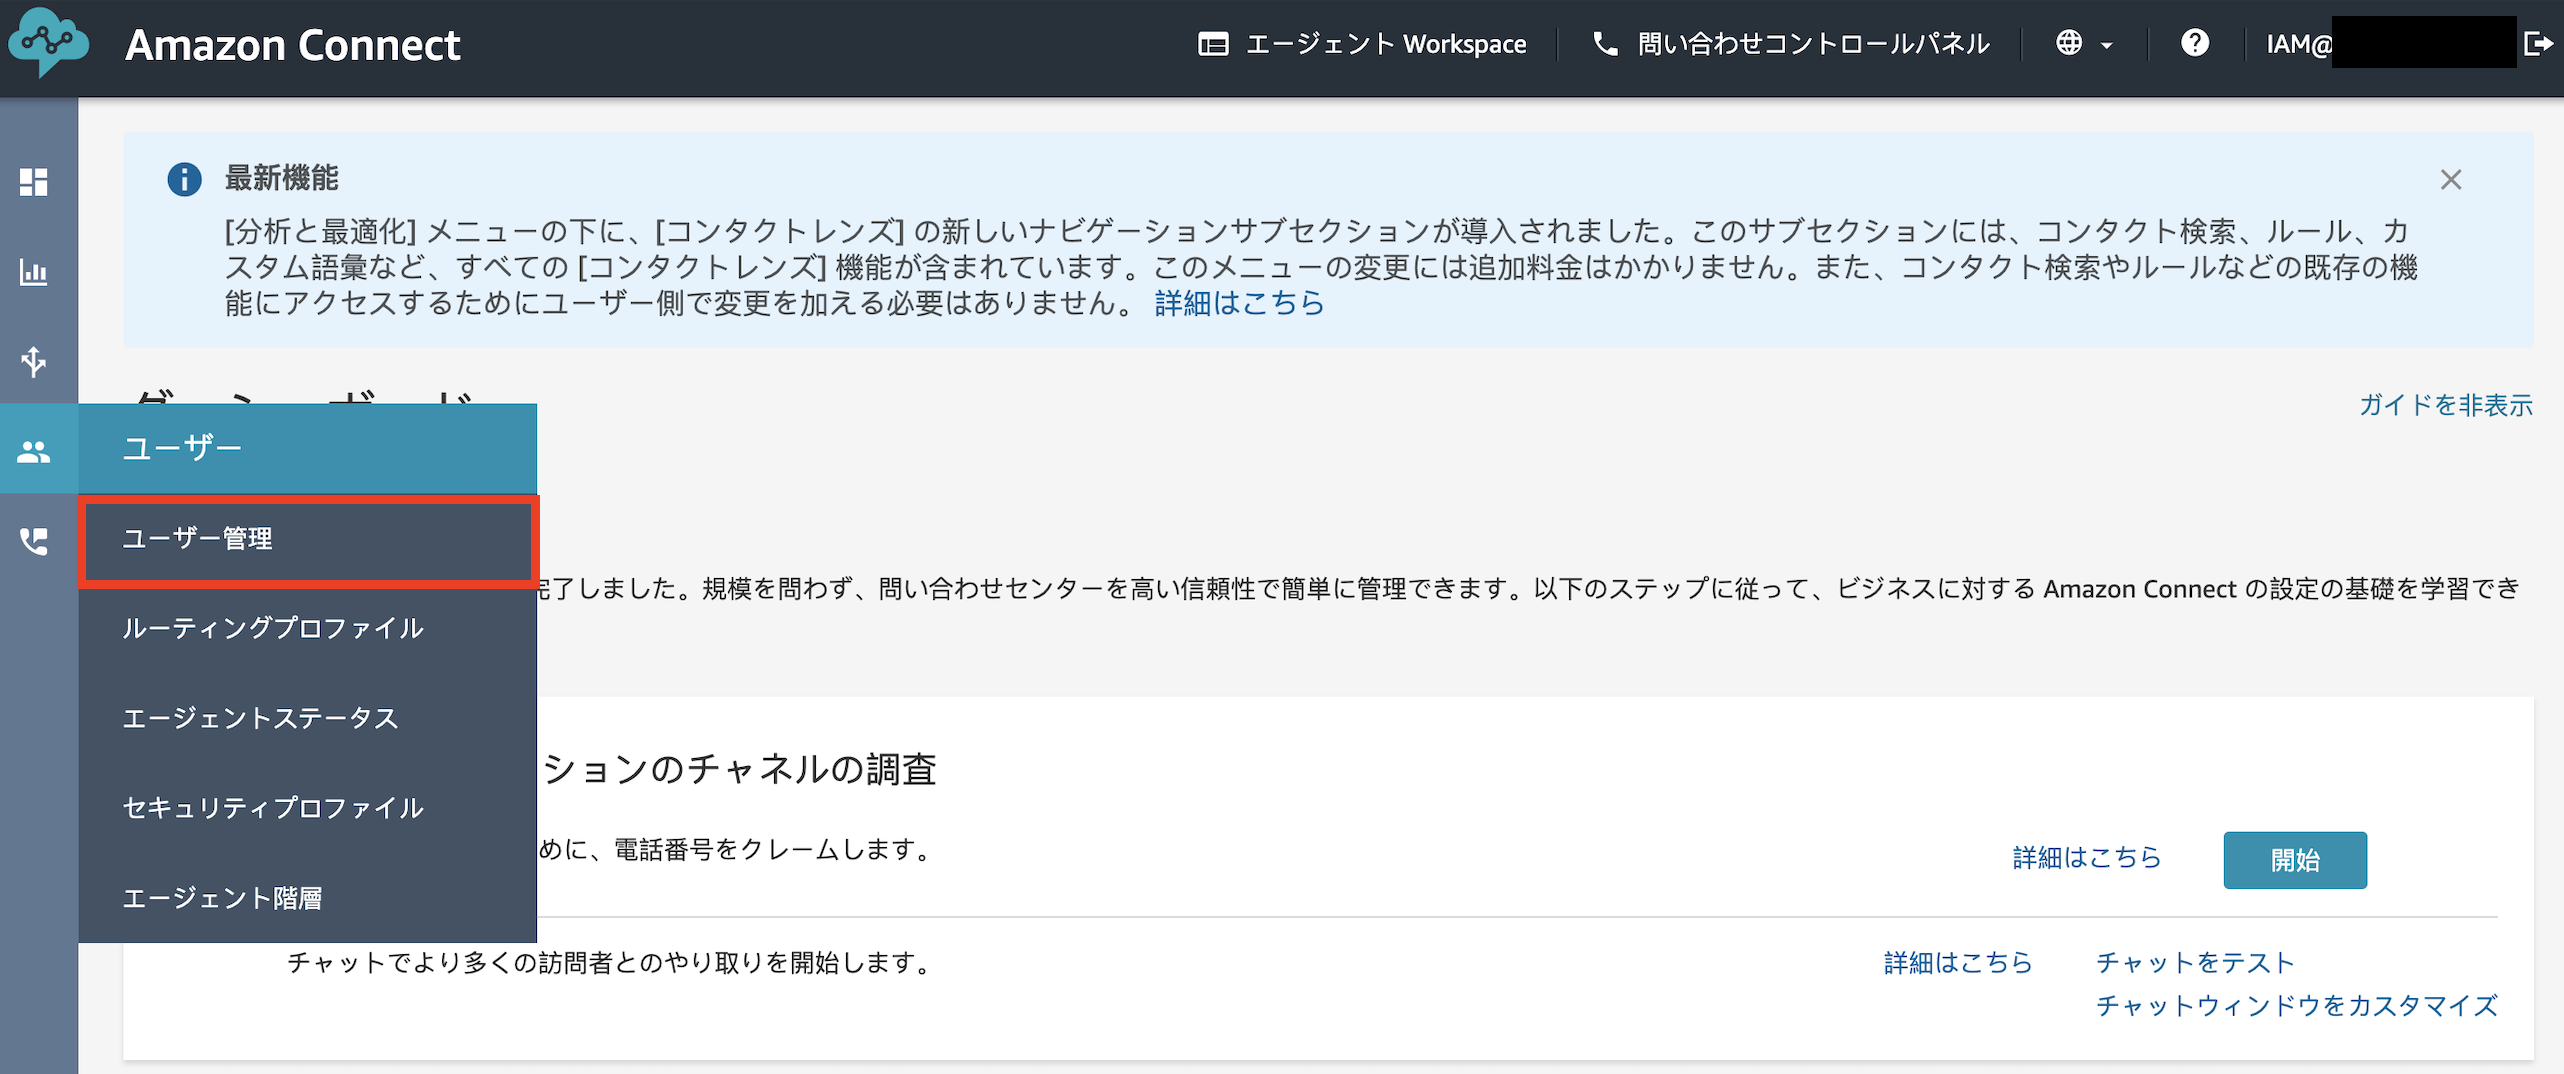2564x1074 pixels.
Task: Open the dashboard grid icon in sidebar
Action: 34,182
